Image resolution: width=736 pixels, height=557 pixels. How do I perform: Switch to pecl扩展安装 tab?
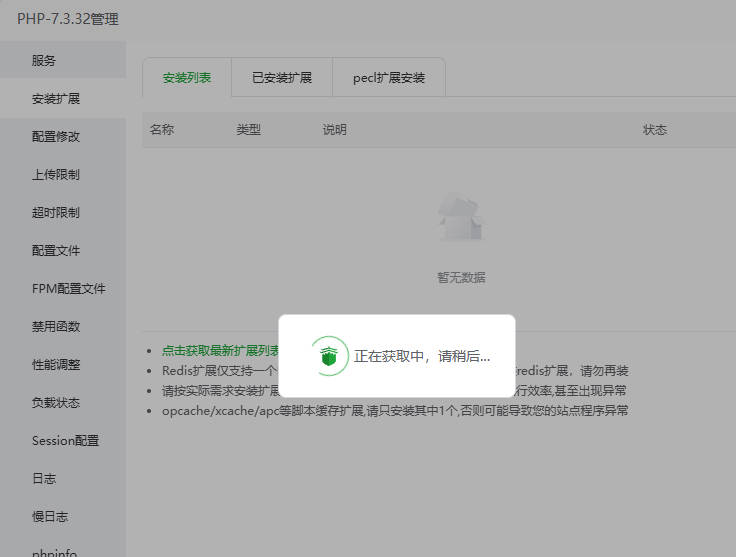tap(389, 78)
